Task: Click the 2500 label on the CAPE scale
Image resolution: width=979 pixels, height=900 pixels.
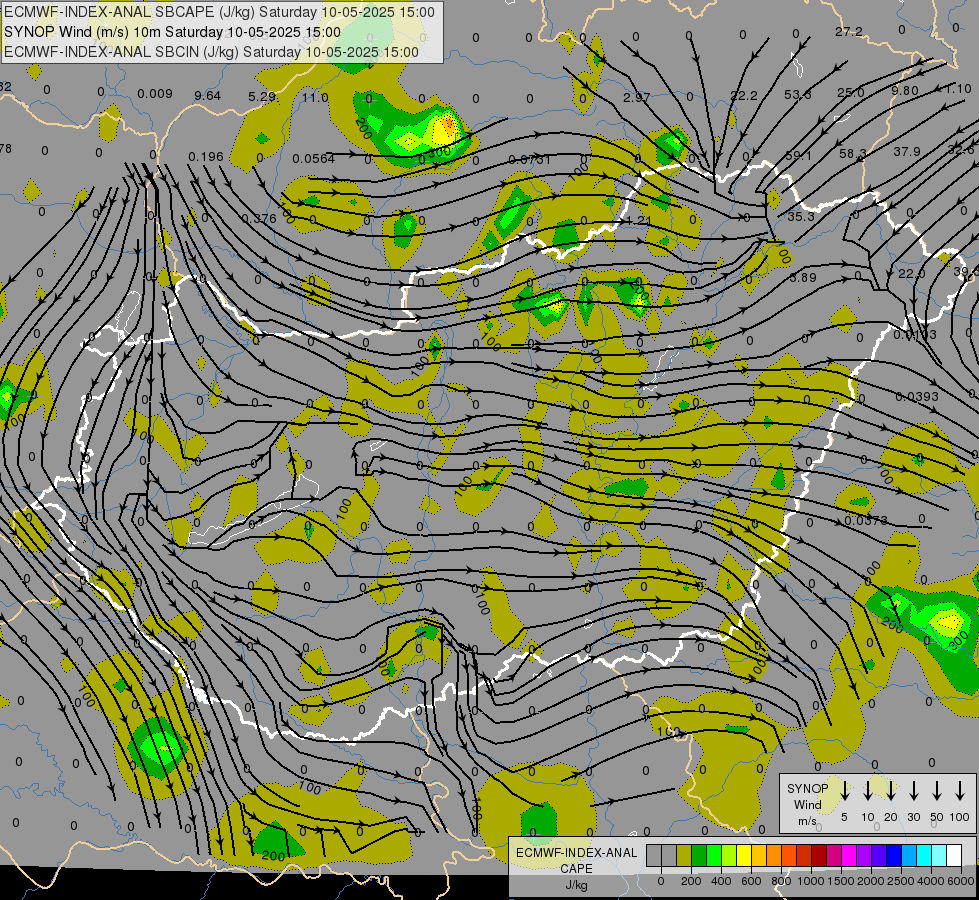Action: (x=900, y=881)
